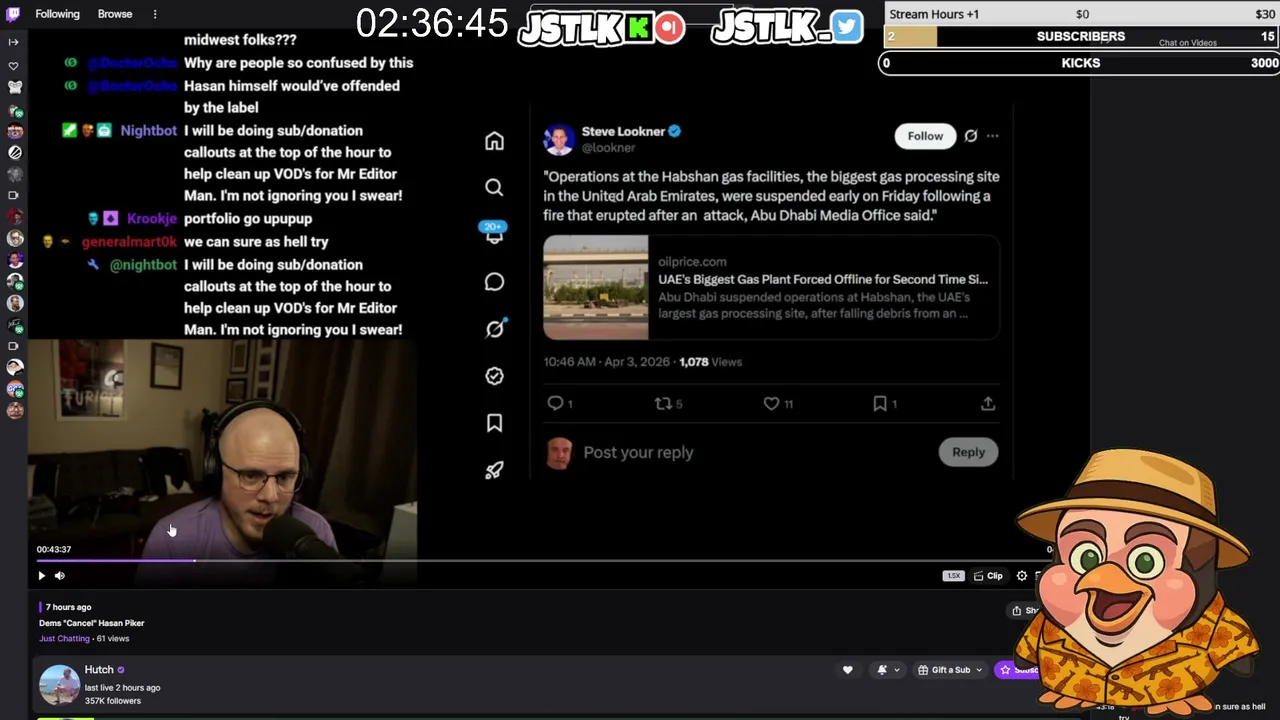The width and height of the screenshot is (1280, 720).
Task: Click the Nightbot username in chat
Action: tap(148, 130)
